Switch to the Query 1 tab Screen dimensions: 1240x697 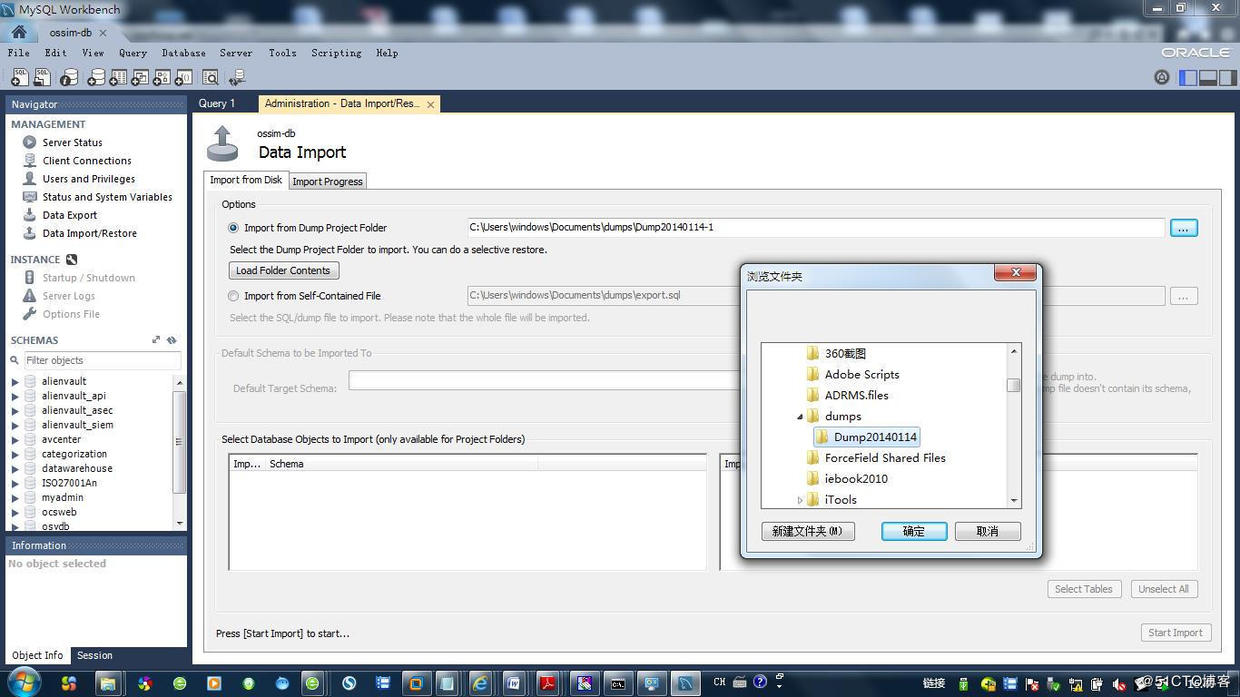(x=217, y=103)
